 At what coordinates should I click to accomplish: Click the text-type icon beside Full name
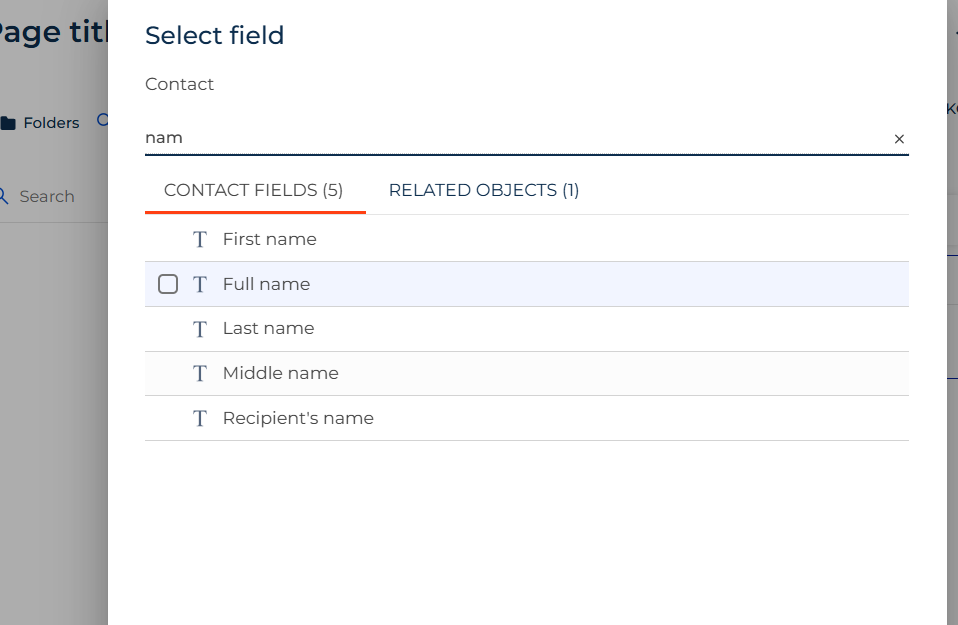pyautogui.click(x=200, y=284)
